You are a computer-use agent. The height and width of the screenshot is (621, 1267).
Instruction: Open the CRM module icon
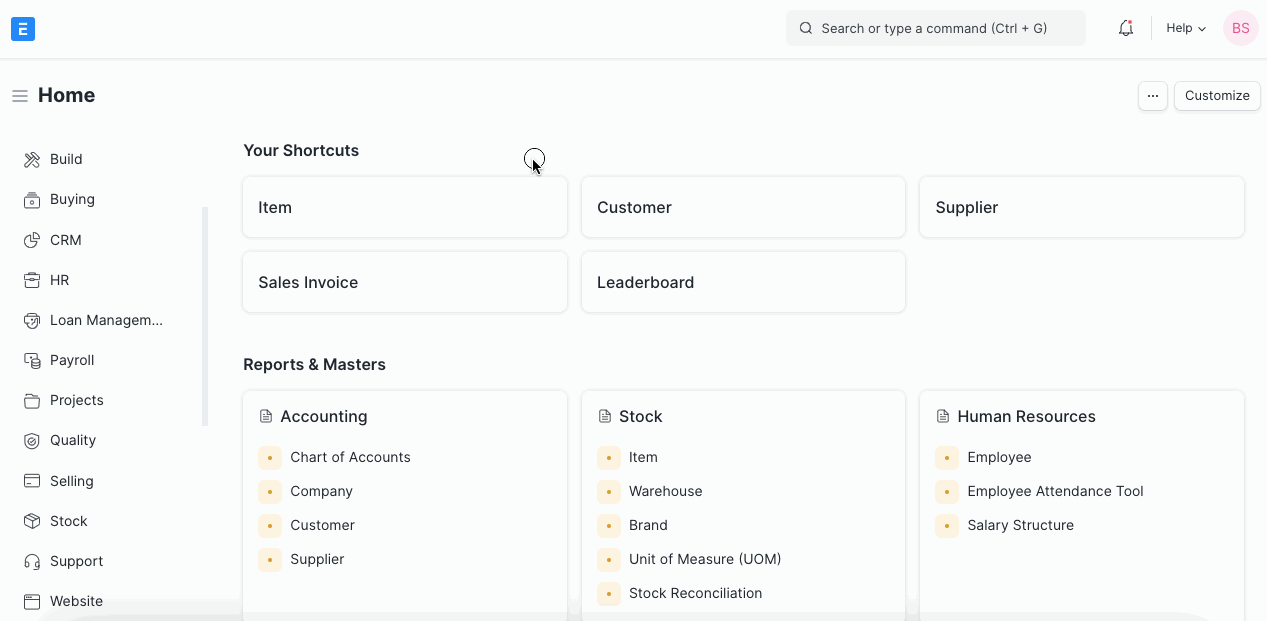(32, 240)
